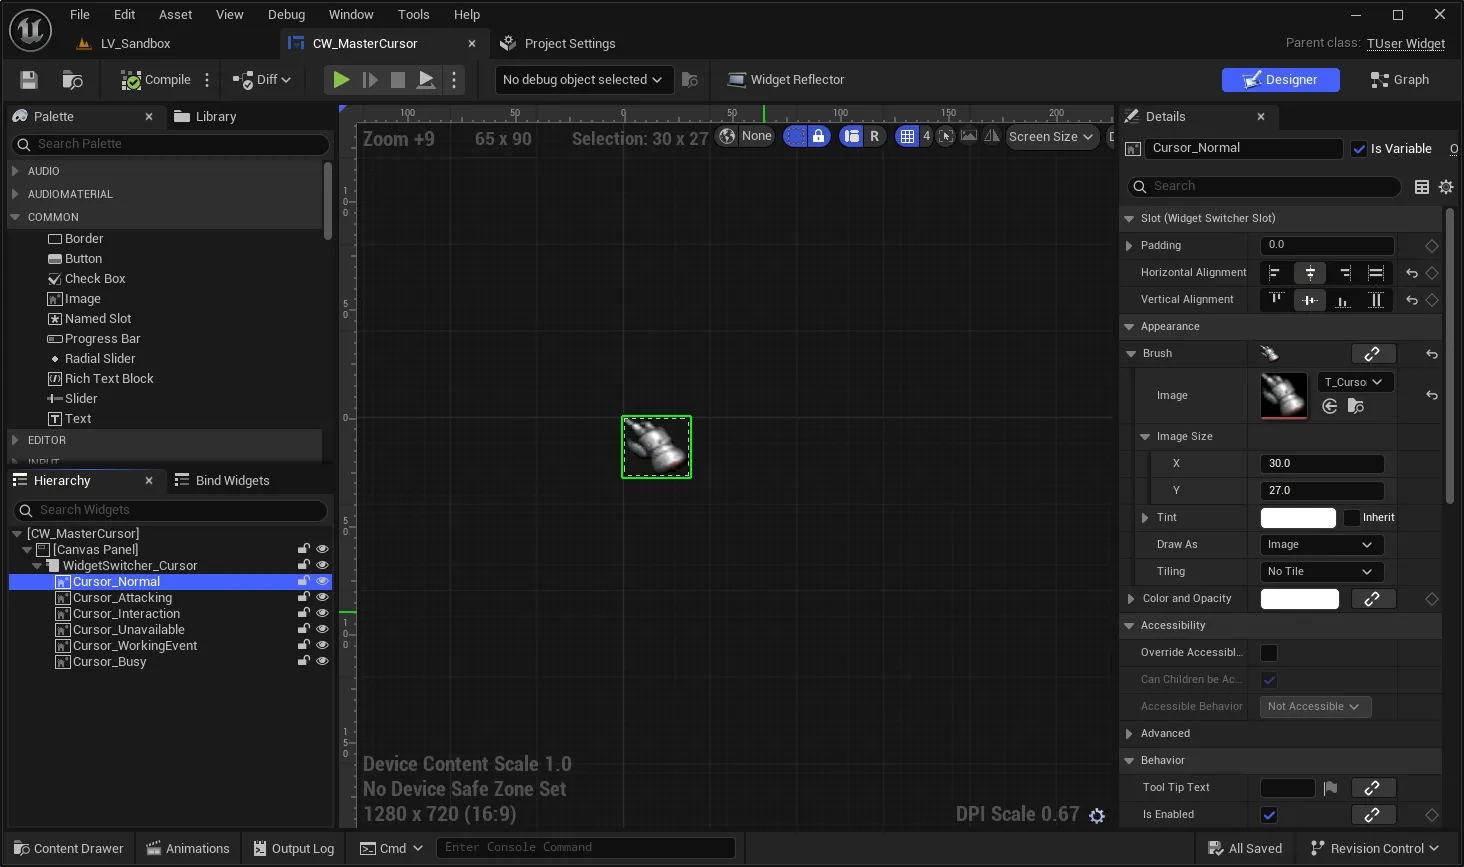This screenshot has height=867, width=1464.
Task: Uncheck the Is Variable checkbox
Action: [1359, 149]
